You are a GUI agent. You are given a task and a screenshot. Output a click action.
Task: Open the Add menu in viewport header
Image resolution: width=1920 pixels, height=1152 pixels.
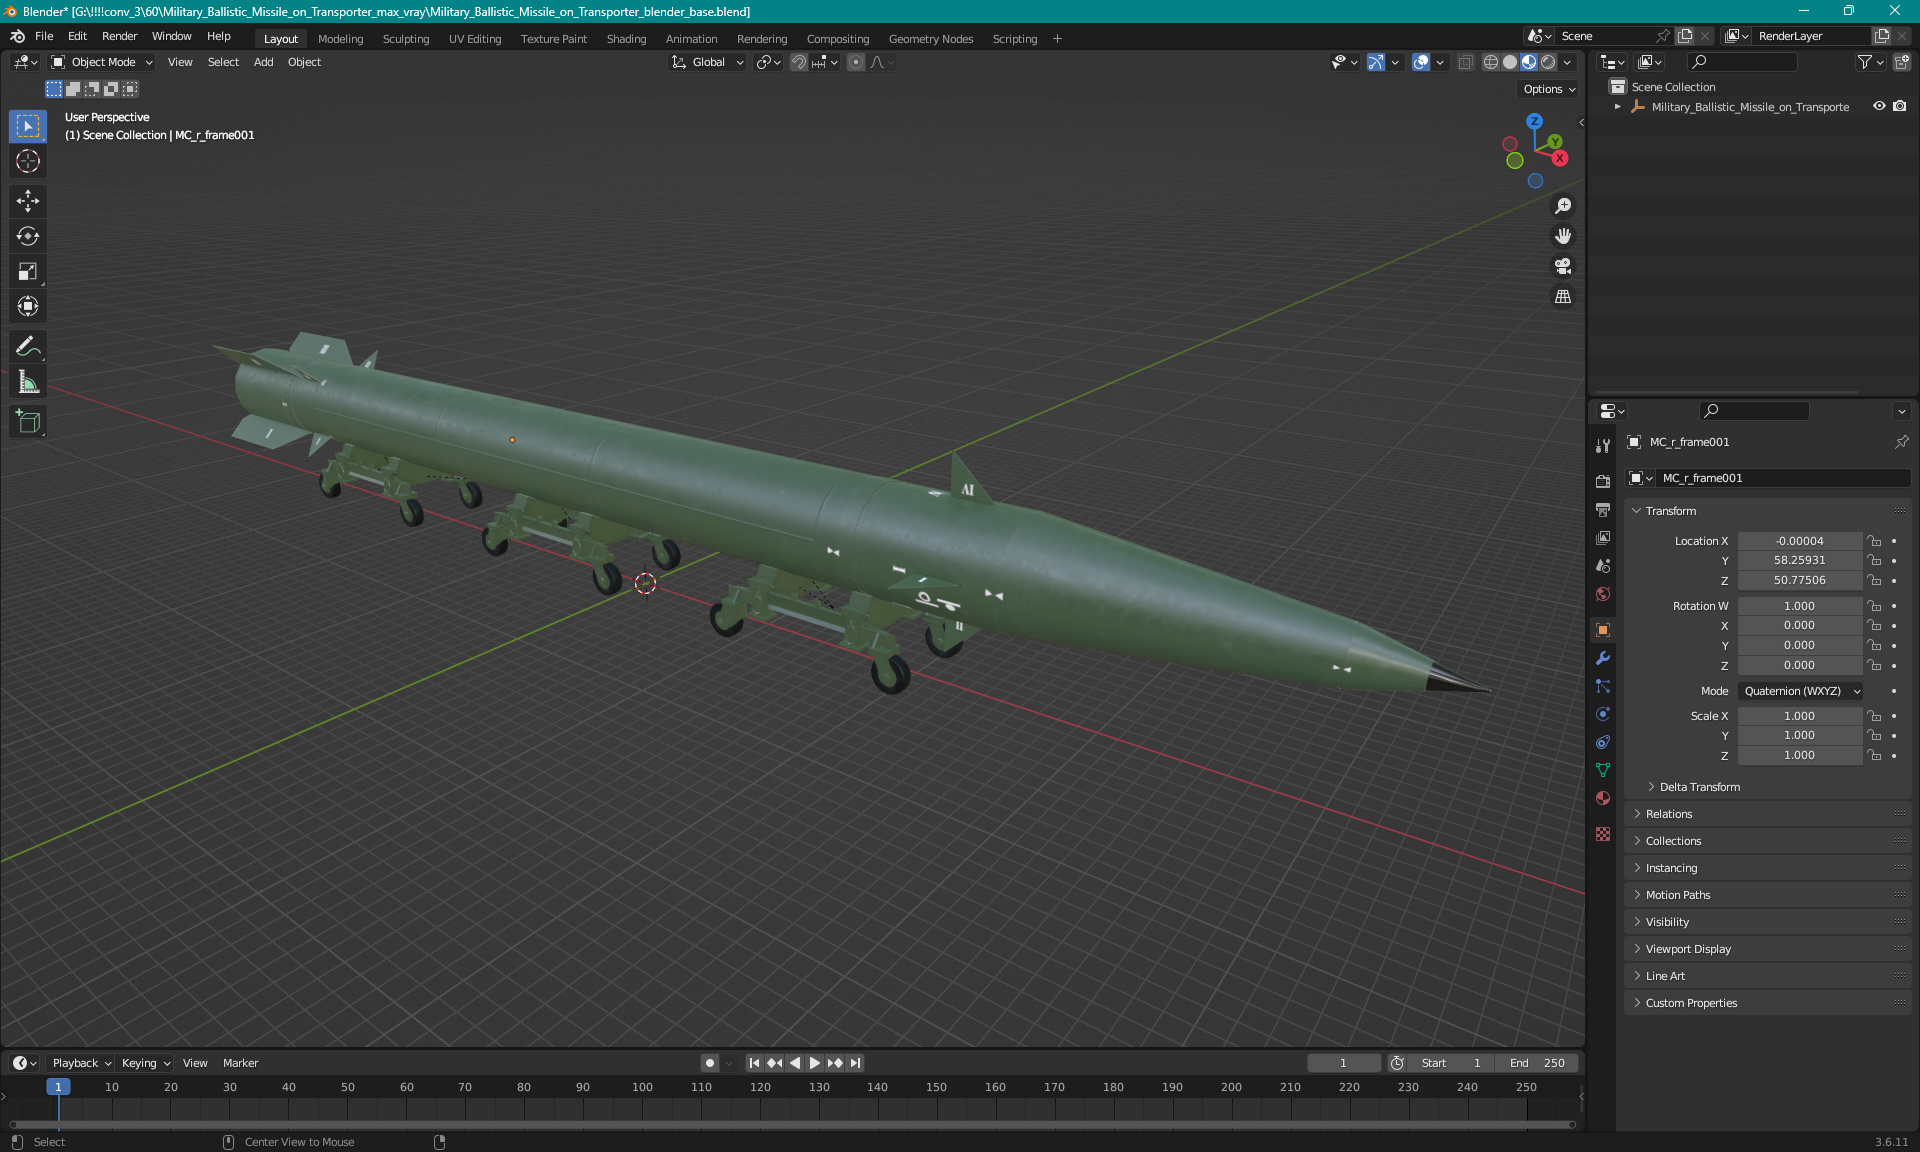263,62
